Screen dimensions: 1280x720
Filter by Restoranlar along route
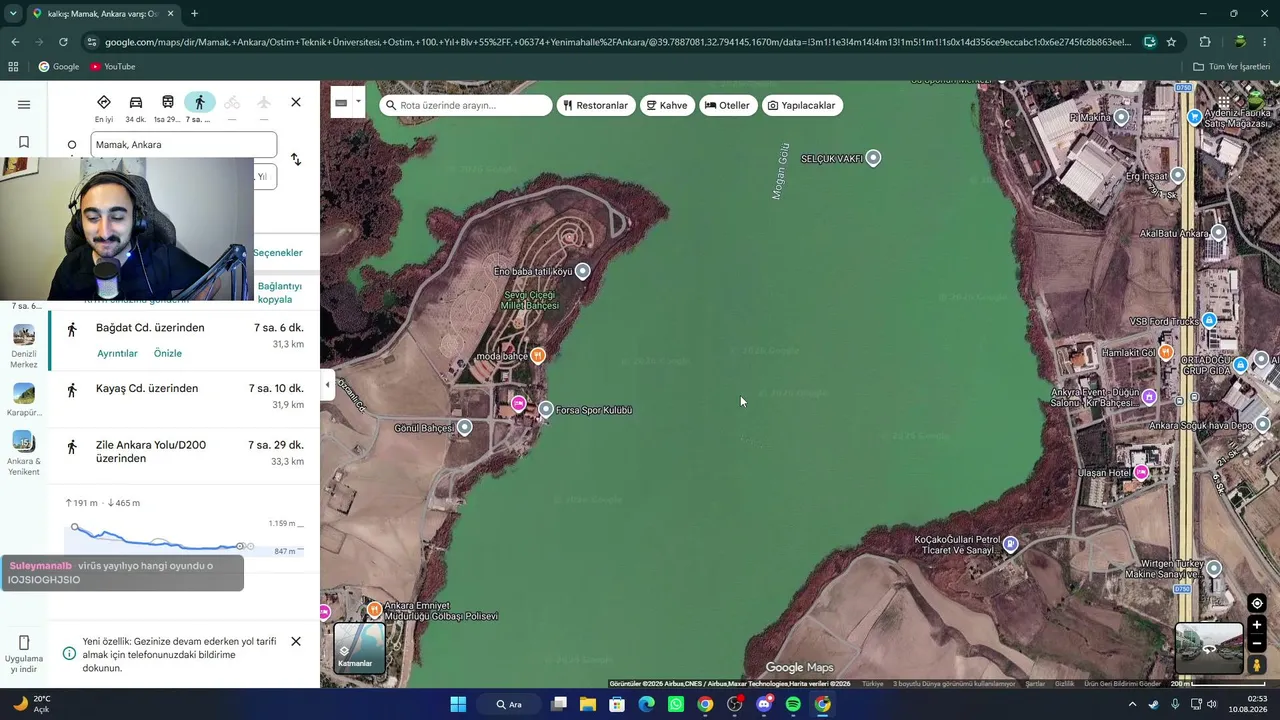[x=596, y=105]
